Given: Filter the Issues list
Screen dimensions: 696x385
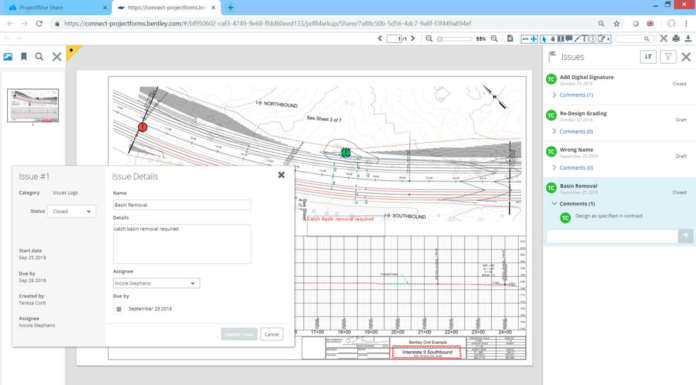Looking at the screenshot, I should click(x=668, y=57).
